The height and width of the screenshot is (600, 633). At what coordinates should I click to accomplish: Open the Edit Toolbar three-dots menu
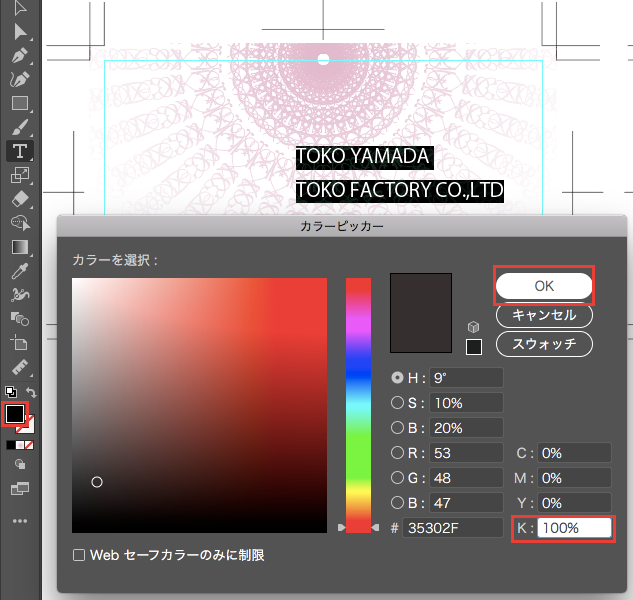pyautogui.click(x=19, y=521)
